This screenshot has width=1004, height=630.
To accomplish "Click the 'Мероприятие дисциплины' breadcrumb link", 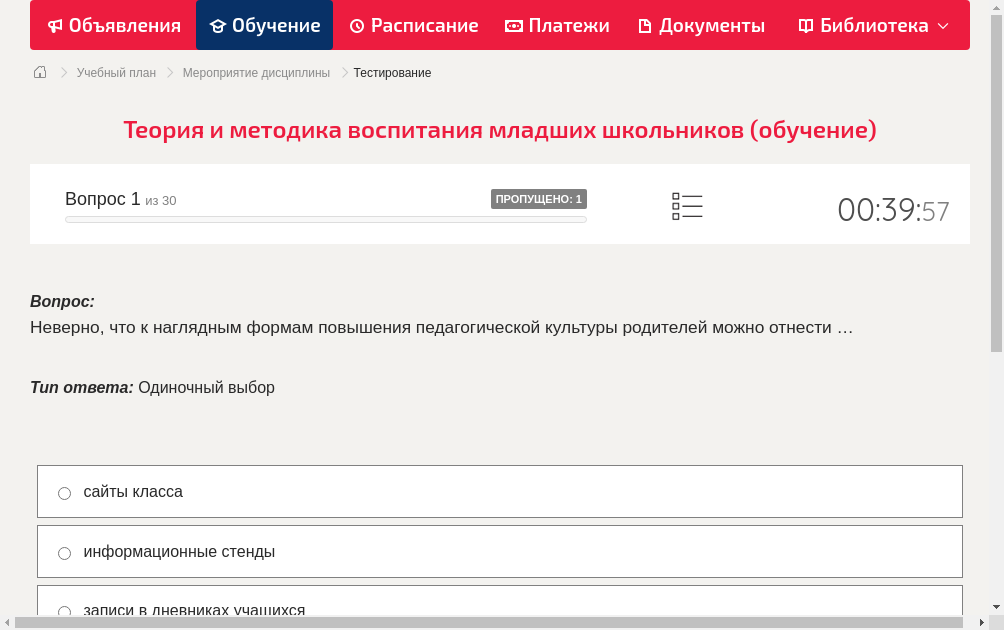I will tap(256, 72).
